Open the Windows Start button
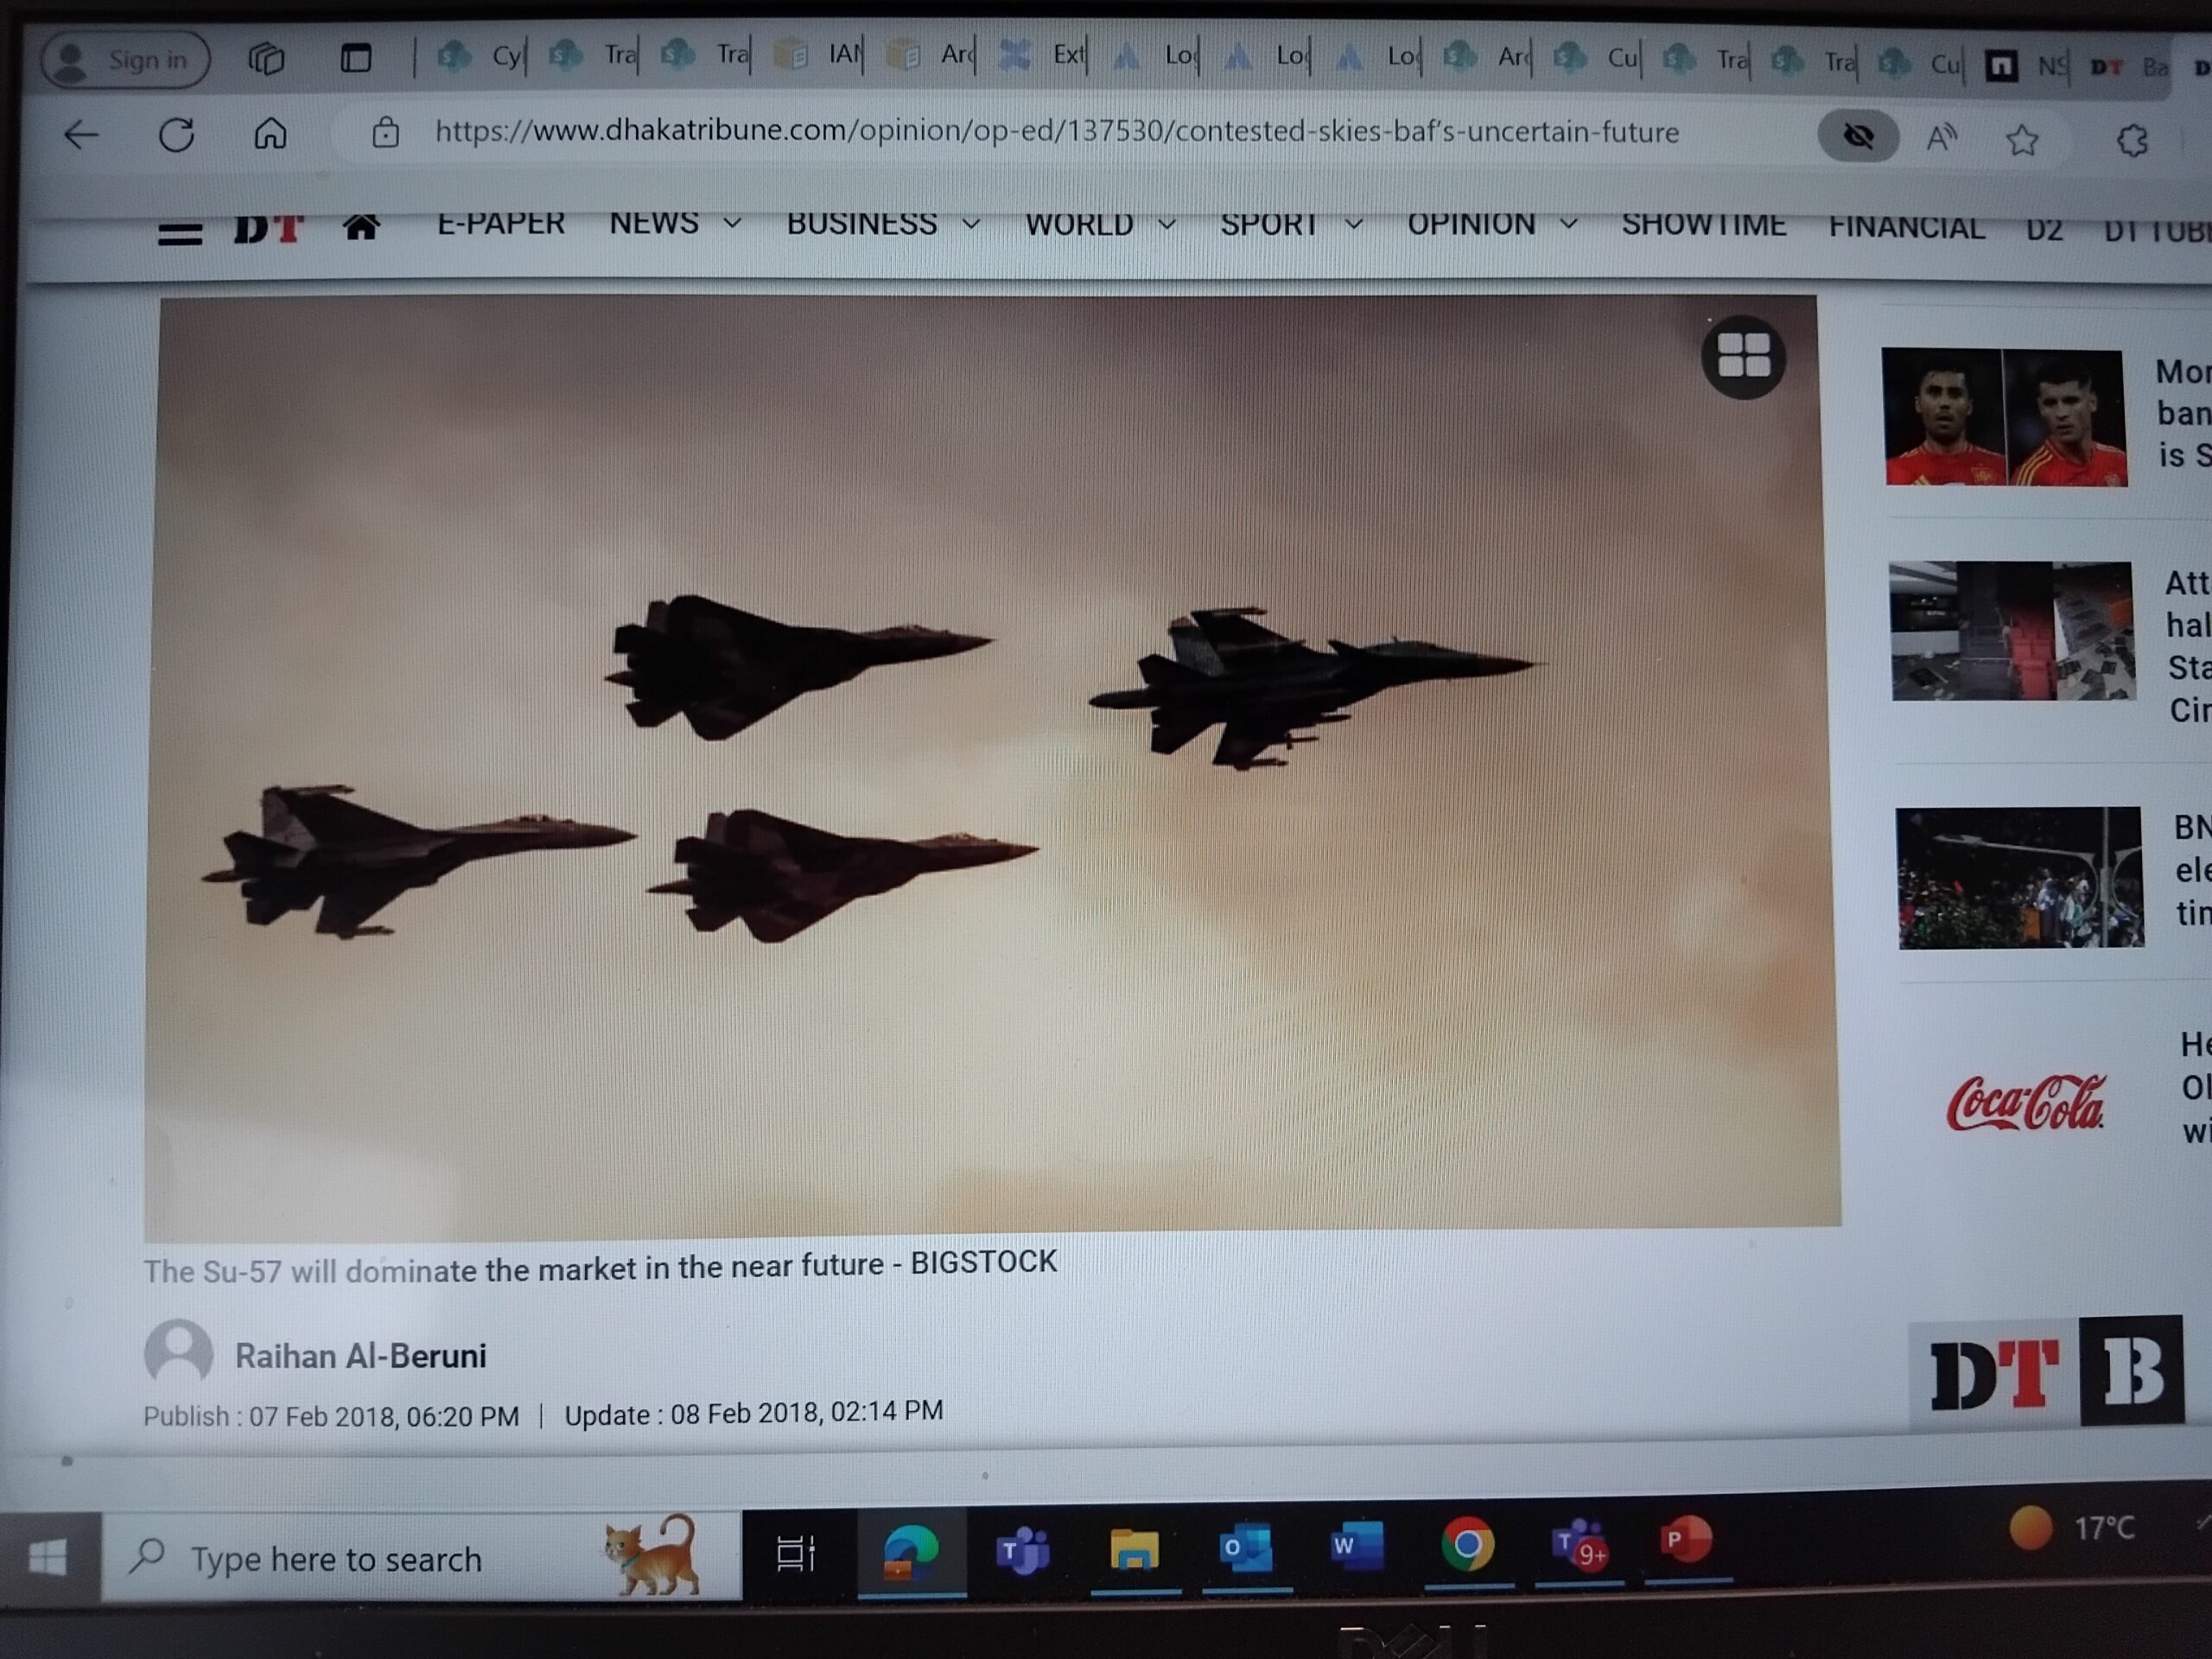This screenshot has width=2212, height=1659. click(x=48, y=1558)
